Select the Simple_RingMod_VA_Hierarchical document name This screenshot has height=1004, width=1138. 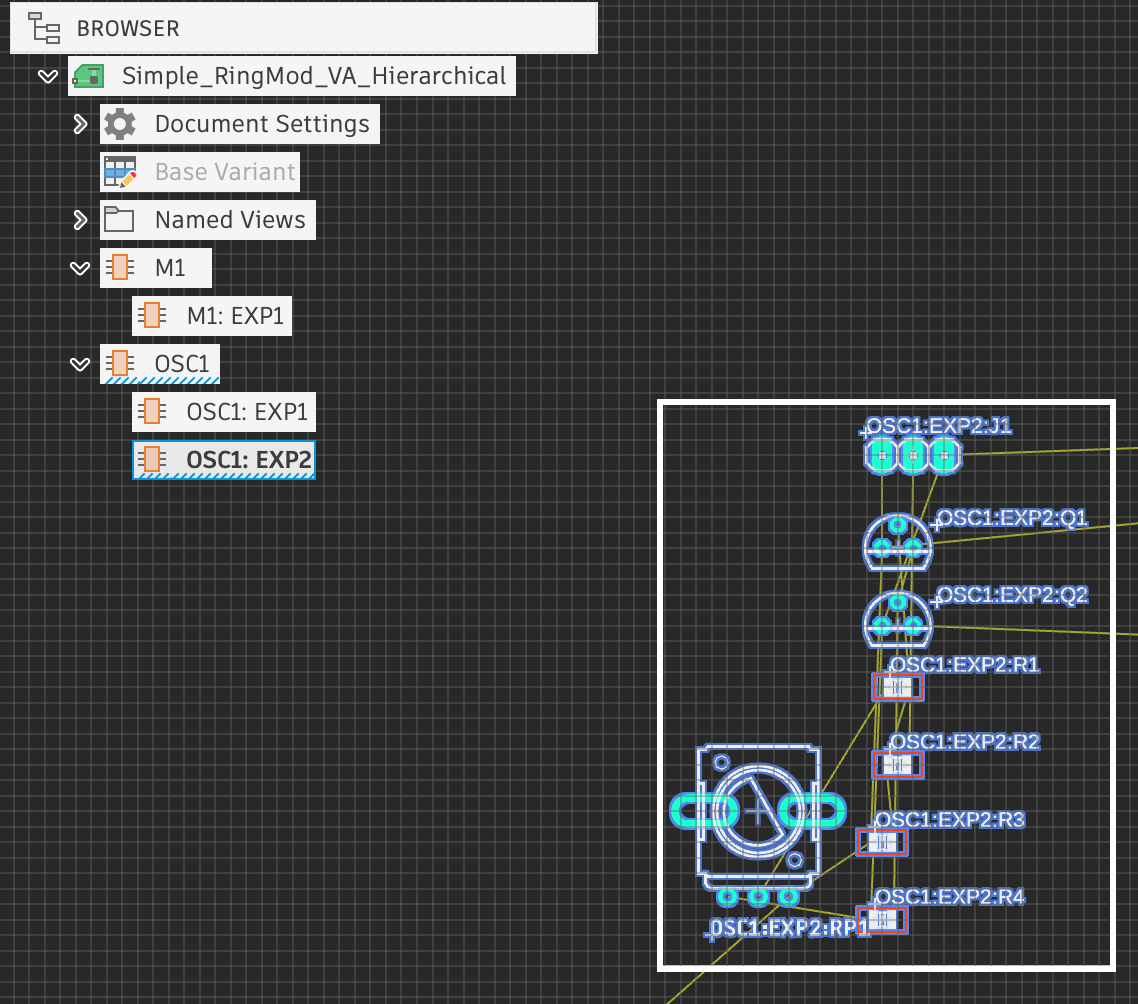pos(314,76)
